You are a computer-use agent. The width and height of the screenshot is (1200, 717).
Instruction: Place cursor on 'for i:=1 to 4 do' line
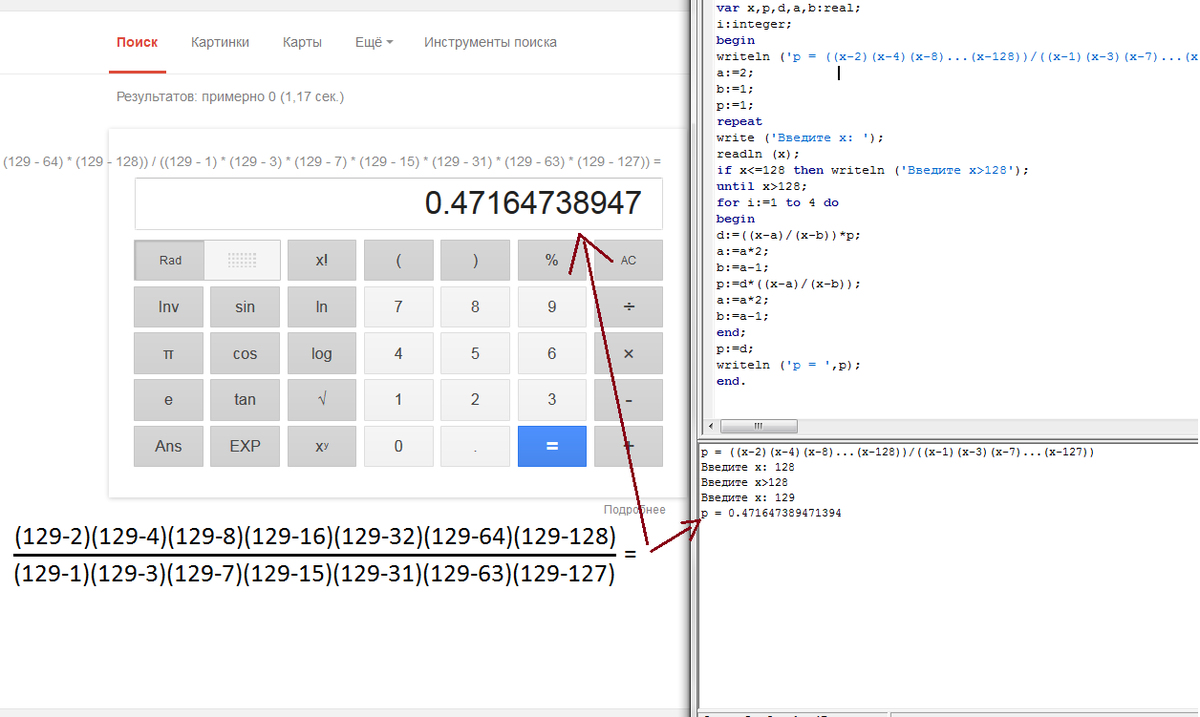tap(777, 202)
